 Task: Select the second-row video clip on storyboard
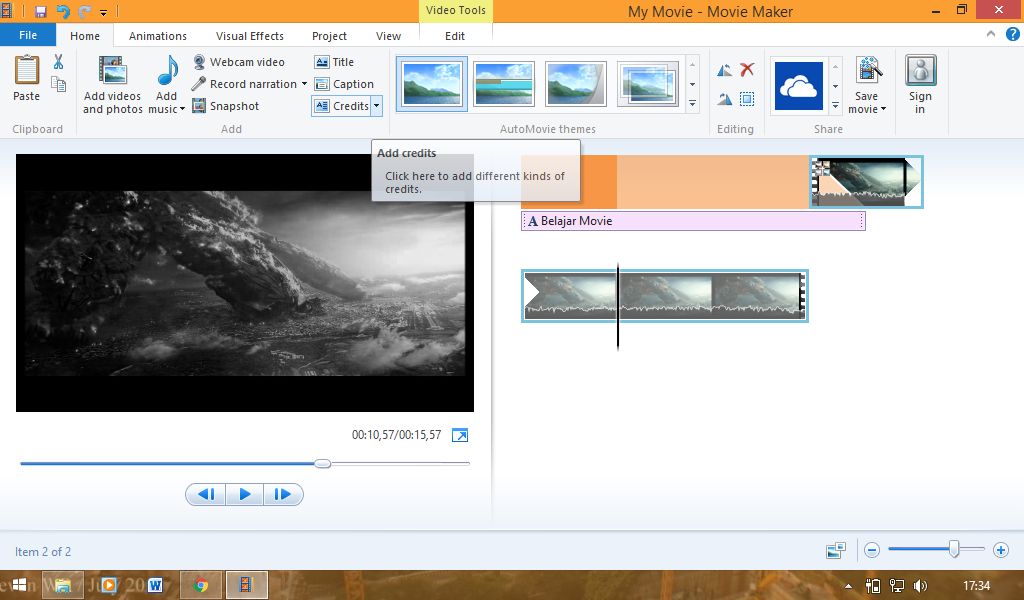(x=665, y=296)
